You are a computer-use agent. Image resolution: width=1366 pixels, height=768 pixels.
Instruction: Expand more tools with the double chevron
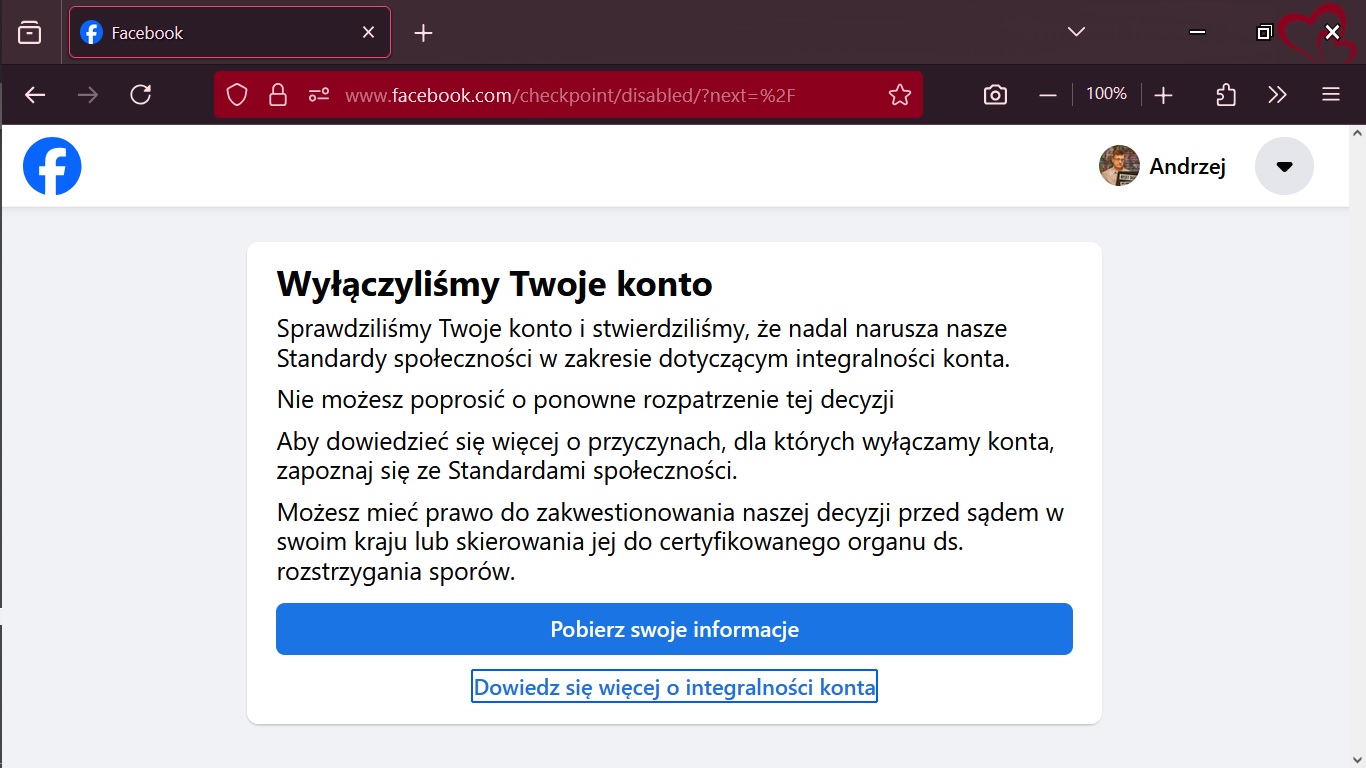(x=1277, y=95)
